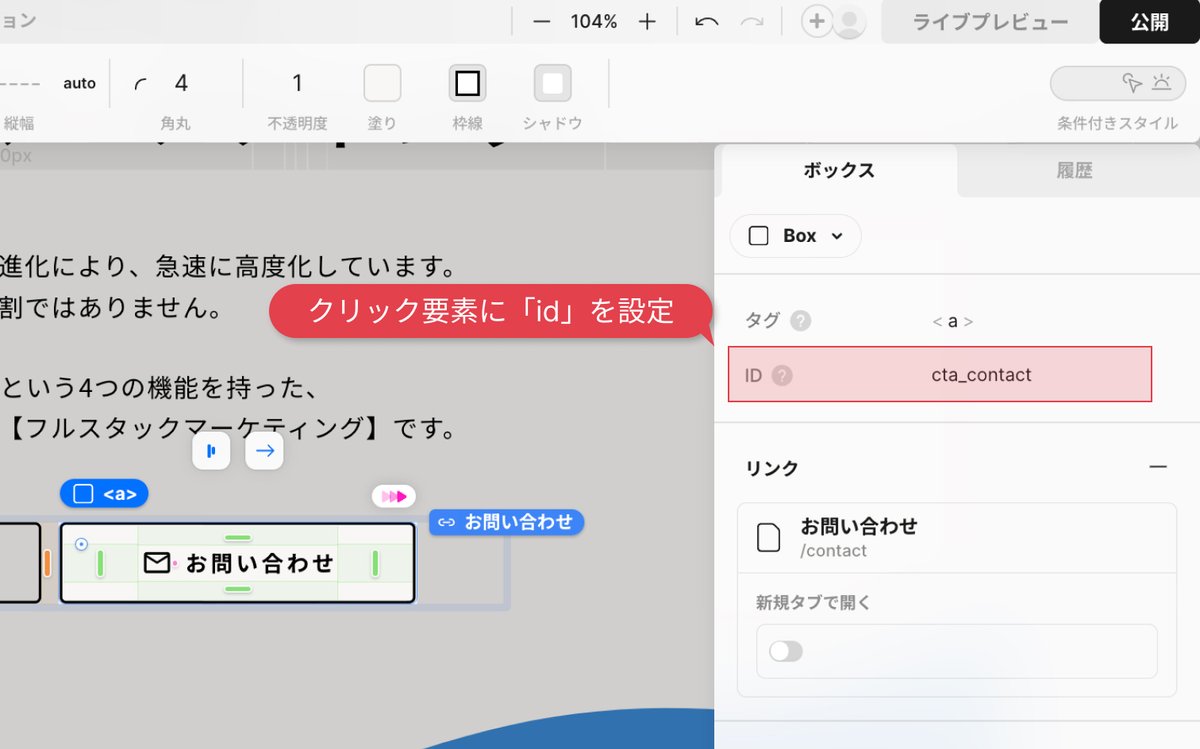Switch to the 履歴 tab
This screenshot has height=749, width=1200.
(x=1075, y=171)
